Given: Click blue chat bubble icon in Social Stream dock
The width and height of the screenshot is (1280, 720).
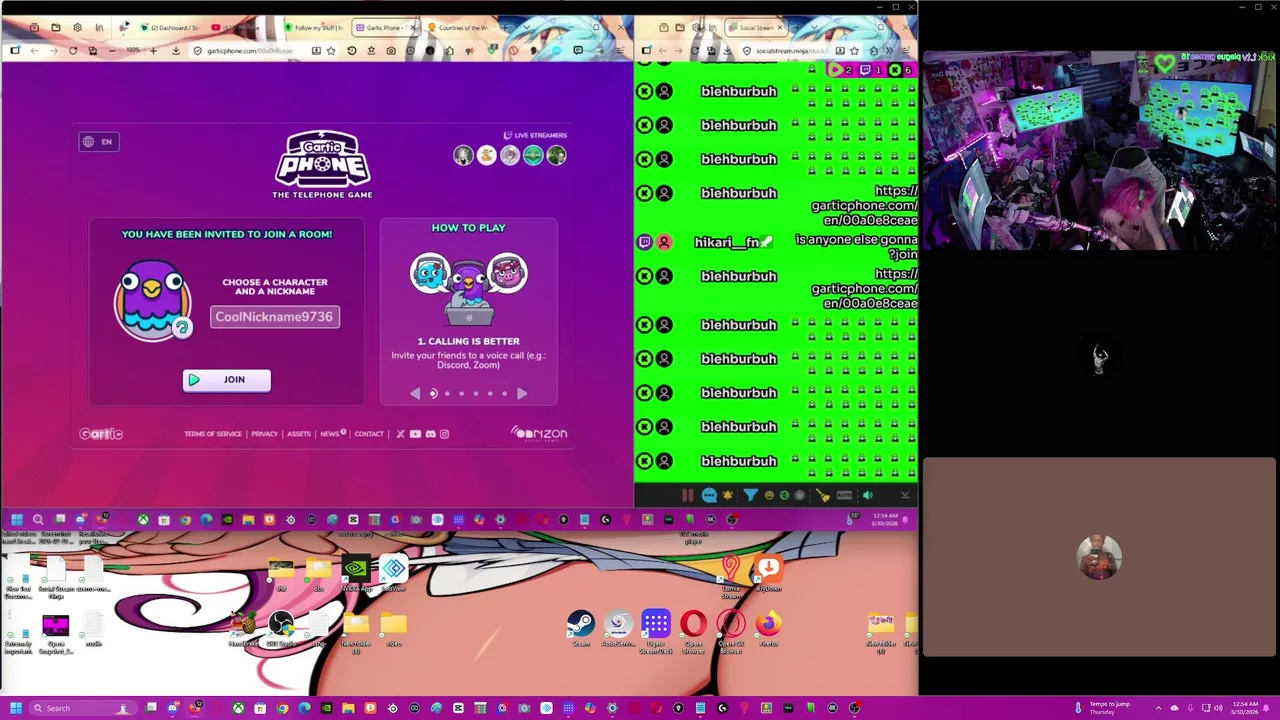Looking at the screenshot, I should [x=709, y=495].
